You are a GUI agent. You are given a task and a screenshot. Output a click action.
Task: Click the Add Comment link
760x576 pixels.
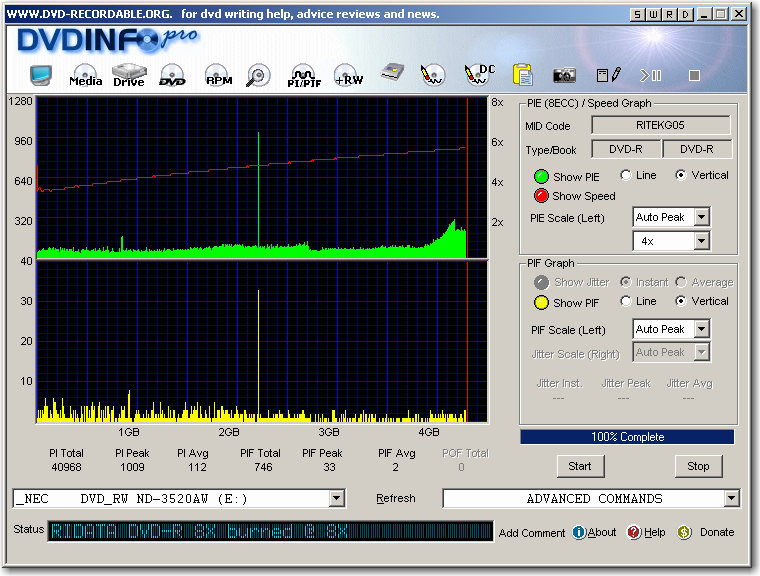(x=532, y=533)
